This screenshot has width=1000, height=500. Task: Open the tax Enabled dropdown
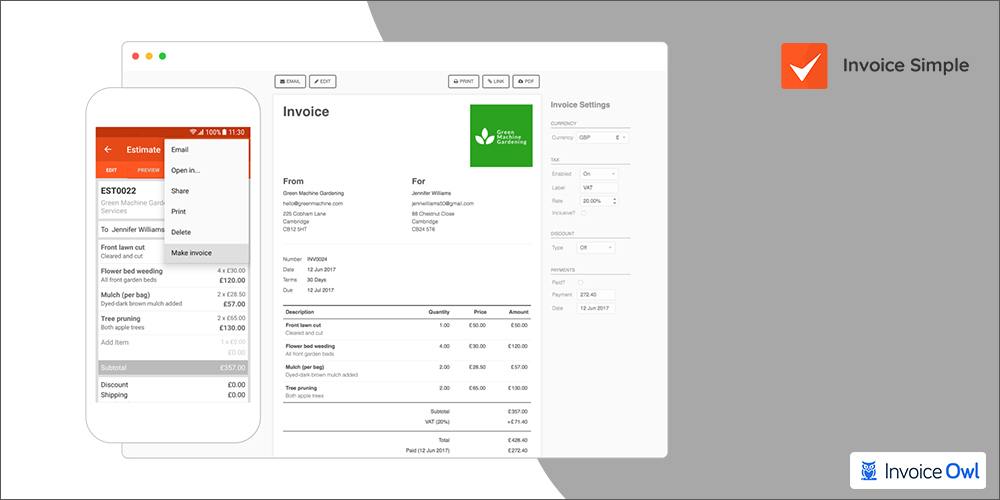coord(598,174)
